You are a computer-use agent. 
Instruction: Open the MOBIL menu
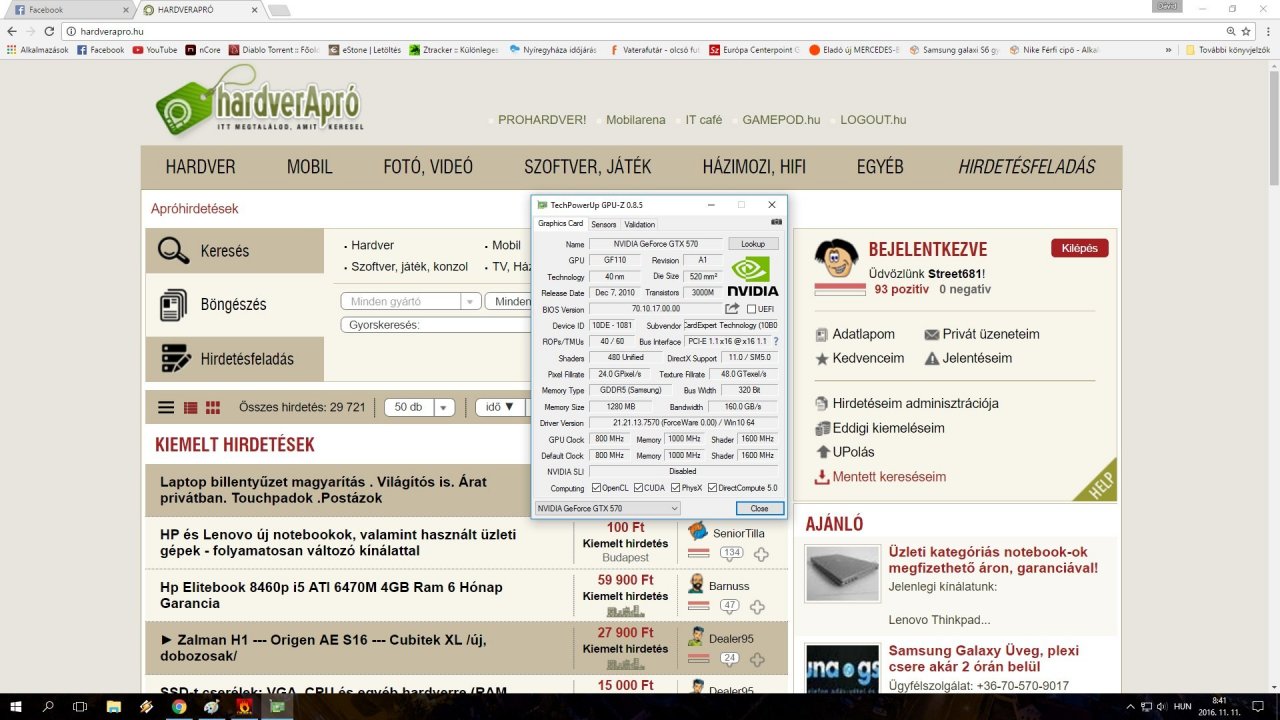[x=310, y=167]
